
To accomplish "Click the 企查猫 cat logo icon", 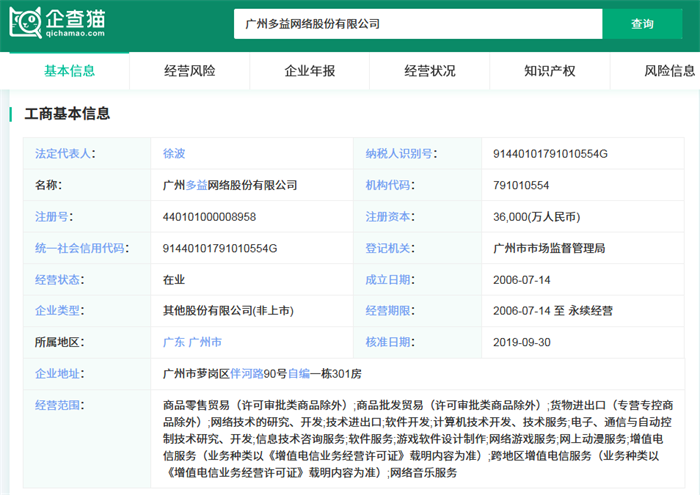I will point(26,22).
